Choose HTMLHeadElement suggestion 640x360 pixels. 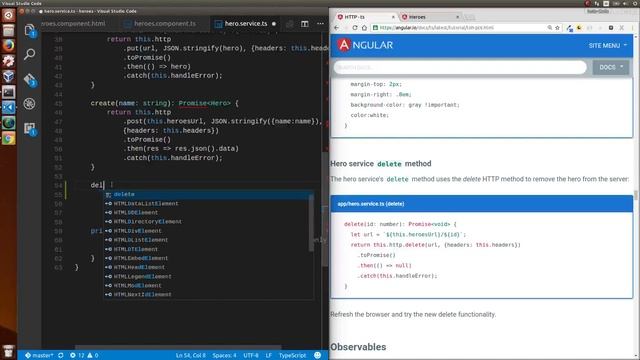208,267
